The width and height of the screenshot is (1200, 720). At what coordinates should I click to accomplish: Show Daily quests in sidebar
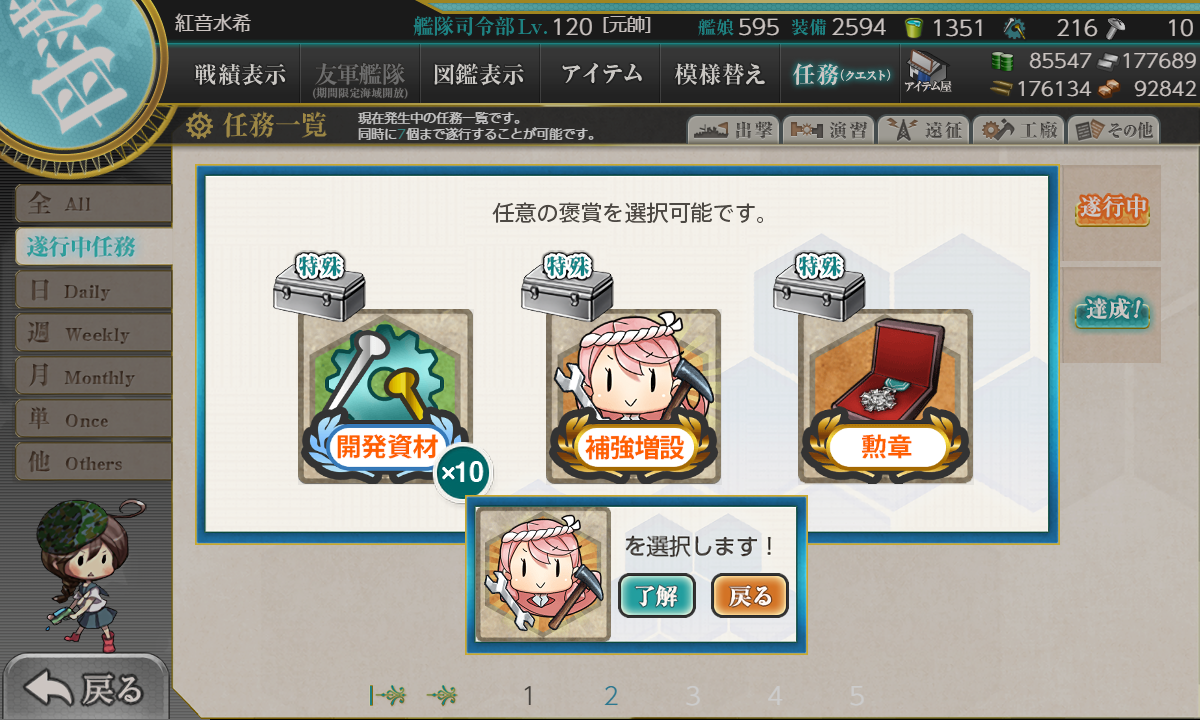pyautogui.click(x=93, y=290)
